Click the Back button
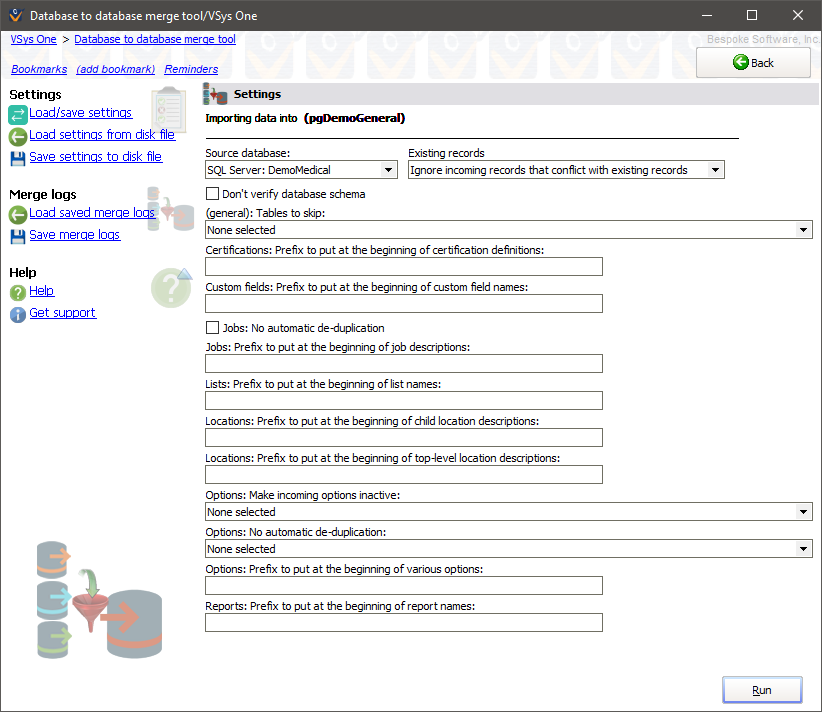The height and width of the screenshot is (712, 822). tap(753, 63)
